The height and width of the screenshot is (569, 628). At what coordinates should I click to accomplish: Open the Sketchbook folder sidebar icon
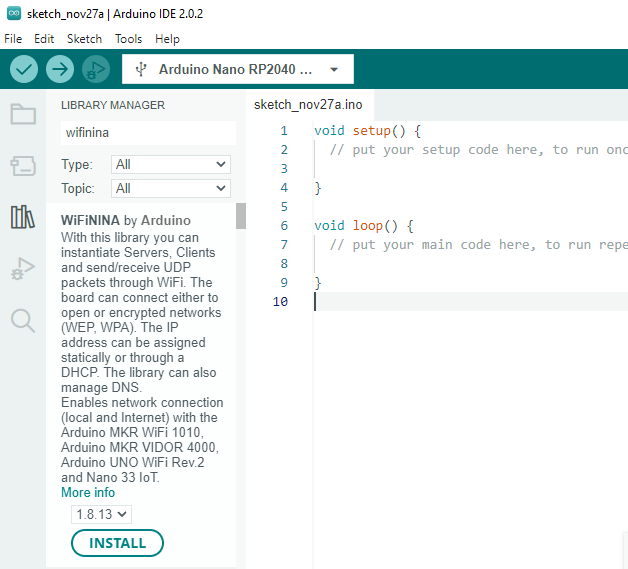pyautogui.click(x=23, y=114)
